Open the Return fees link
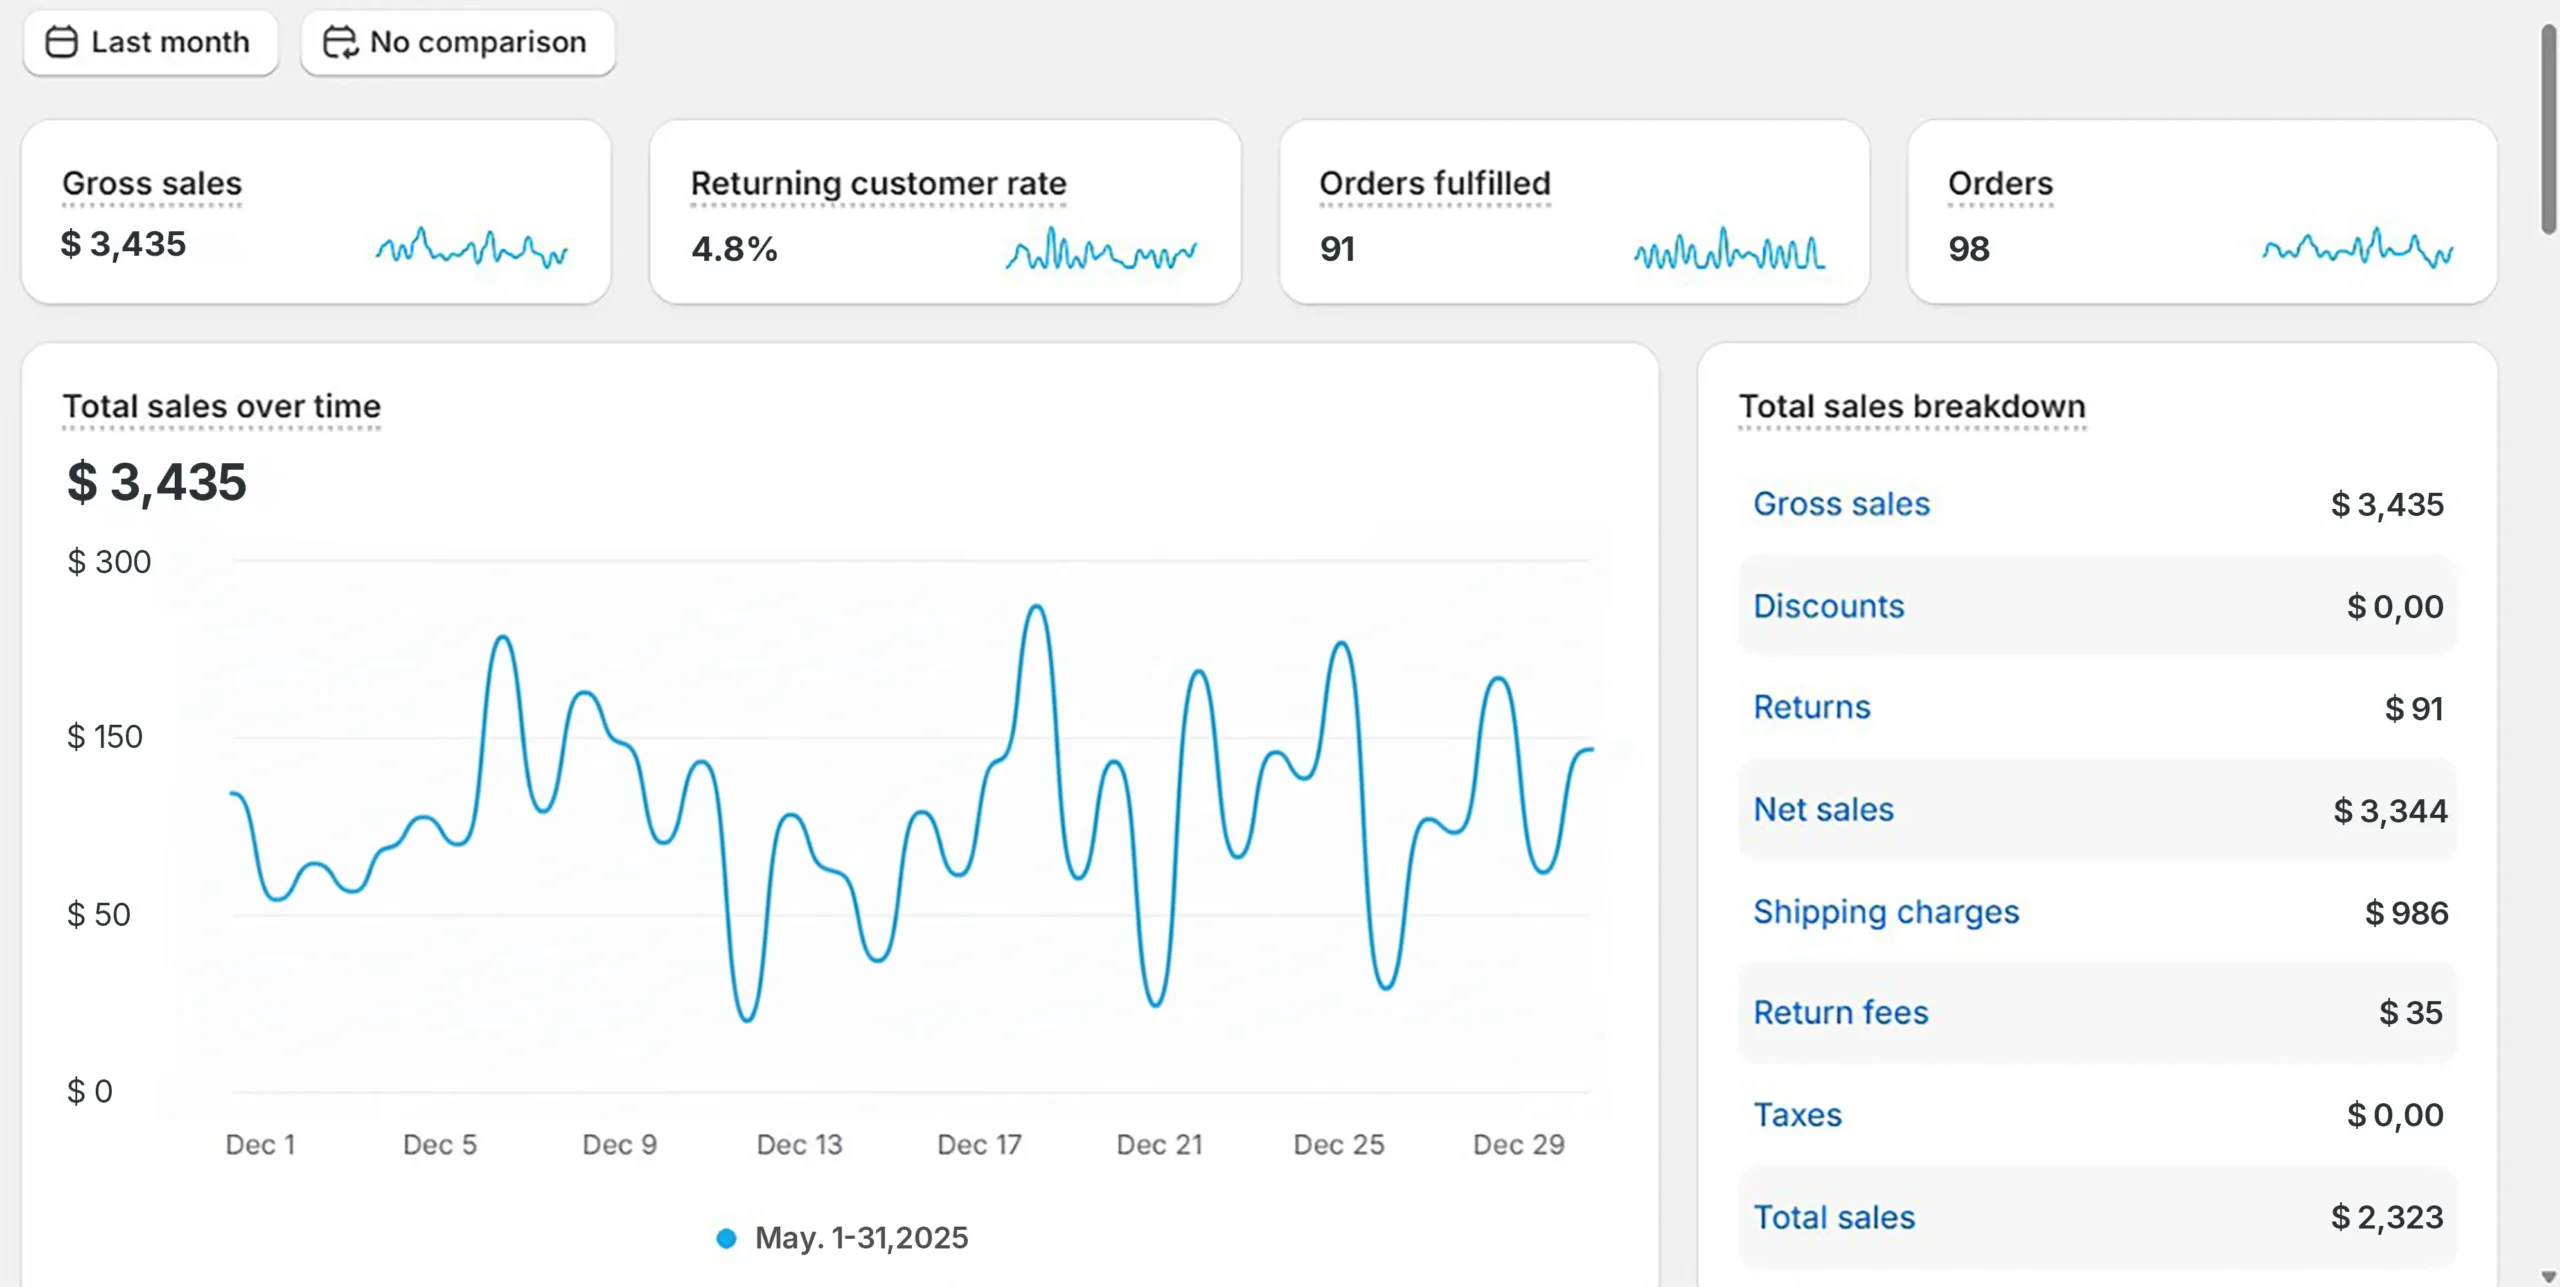Screen dimensions: 2560x1287 1840,1012
